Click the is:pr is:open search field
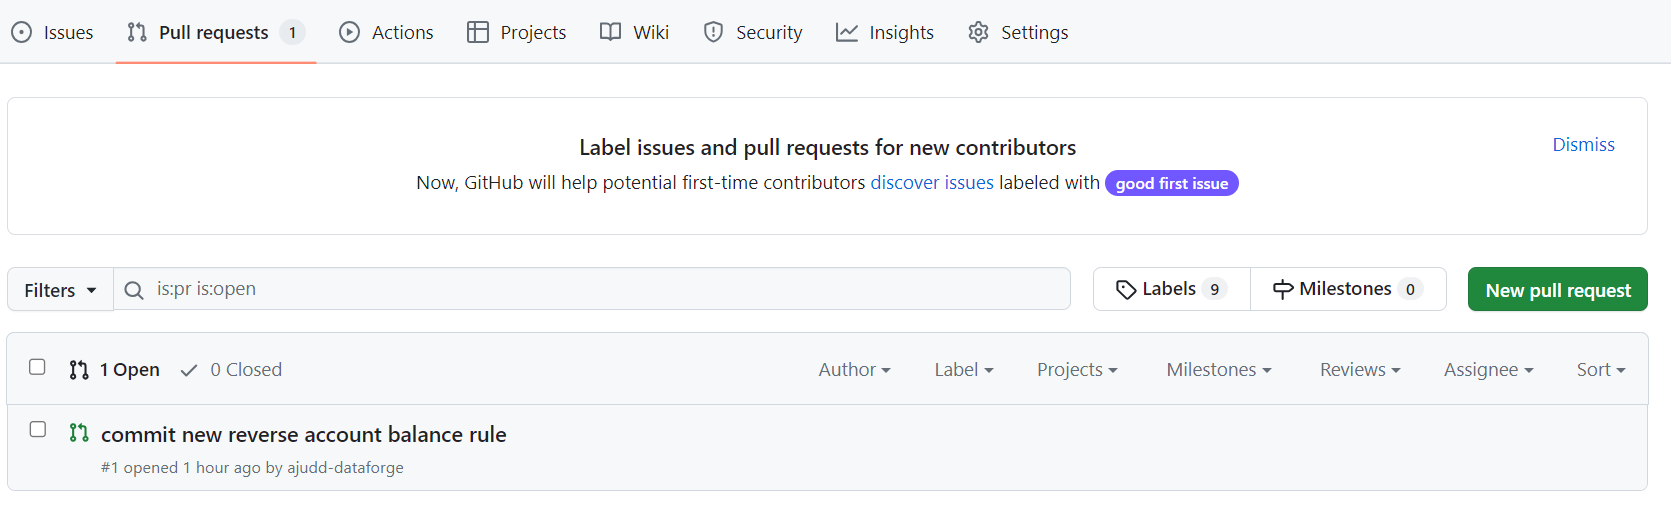 (592, 289)
